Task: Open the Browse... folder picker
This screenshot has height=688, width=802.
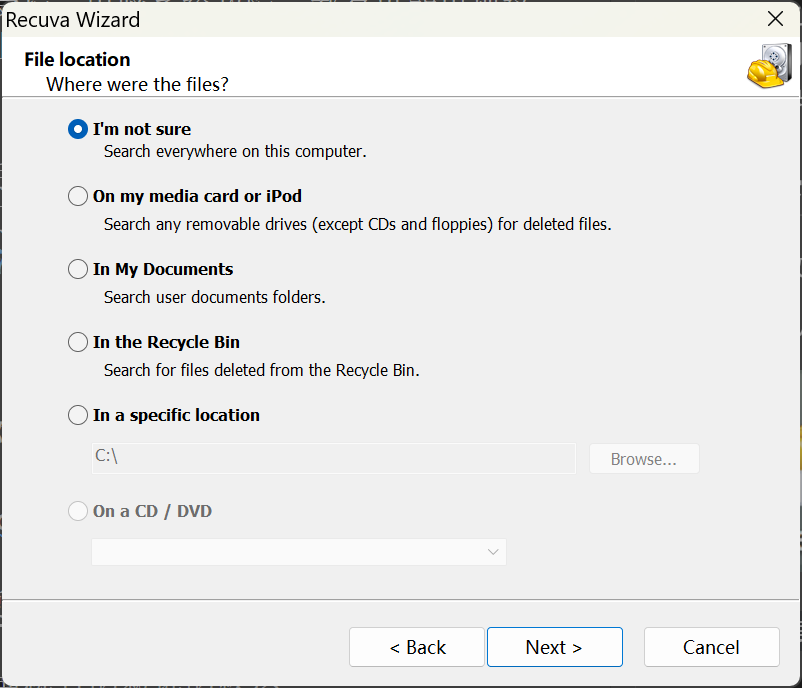Action: (x=644, y=459)
